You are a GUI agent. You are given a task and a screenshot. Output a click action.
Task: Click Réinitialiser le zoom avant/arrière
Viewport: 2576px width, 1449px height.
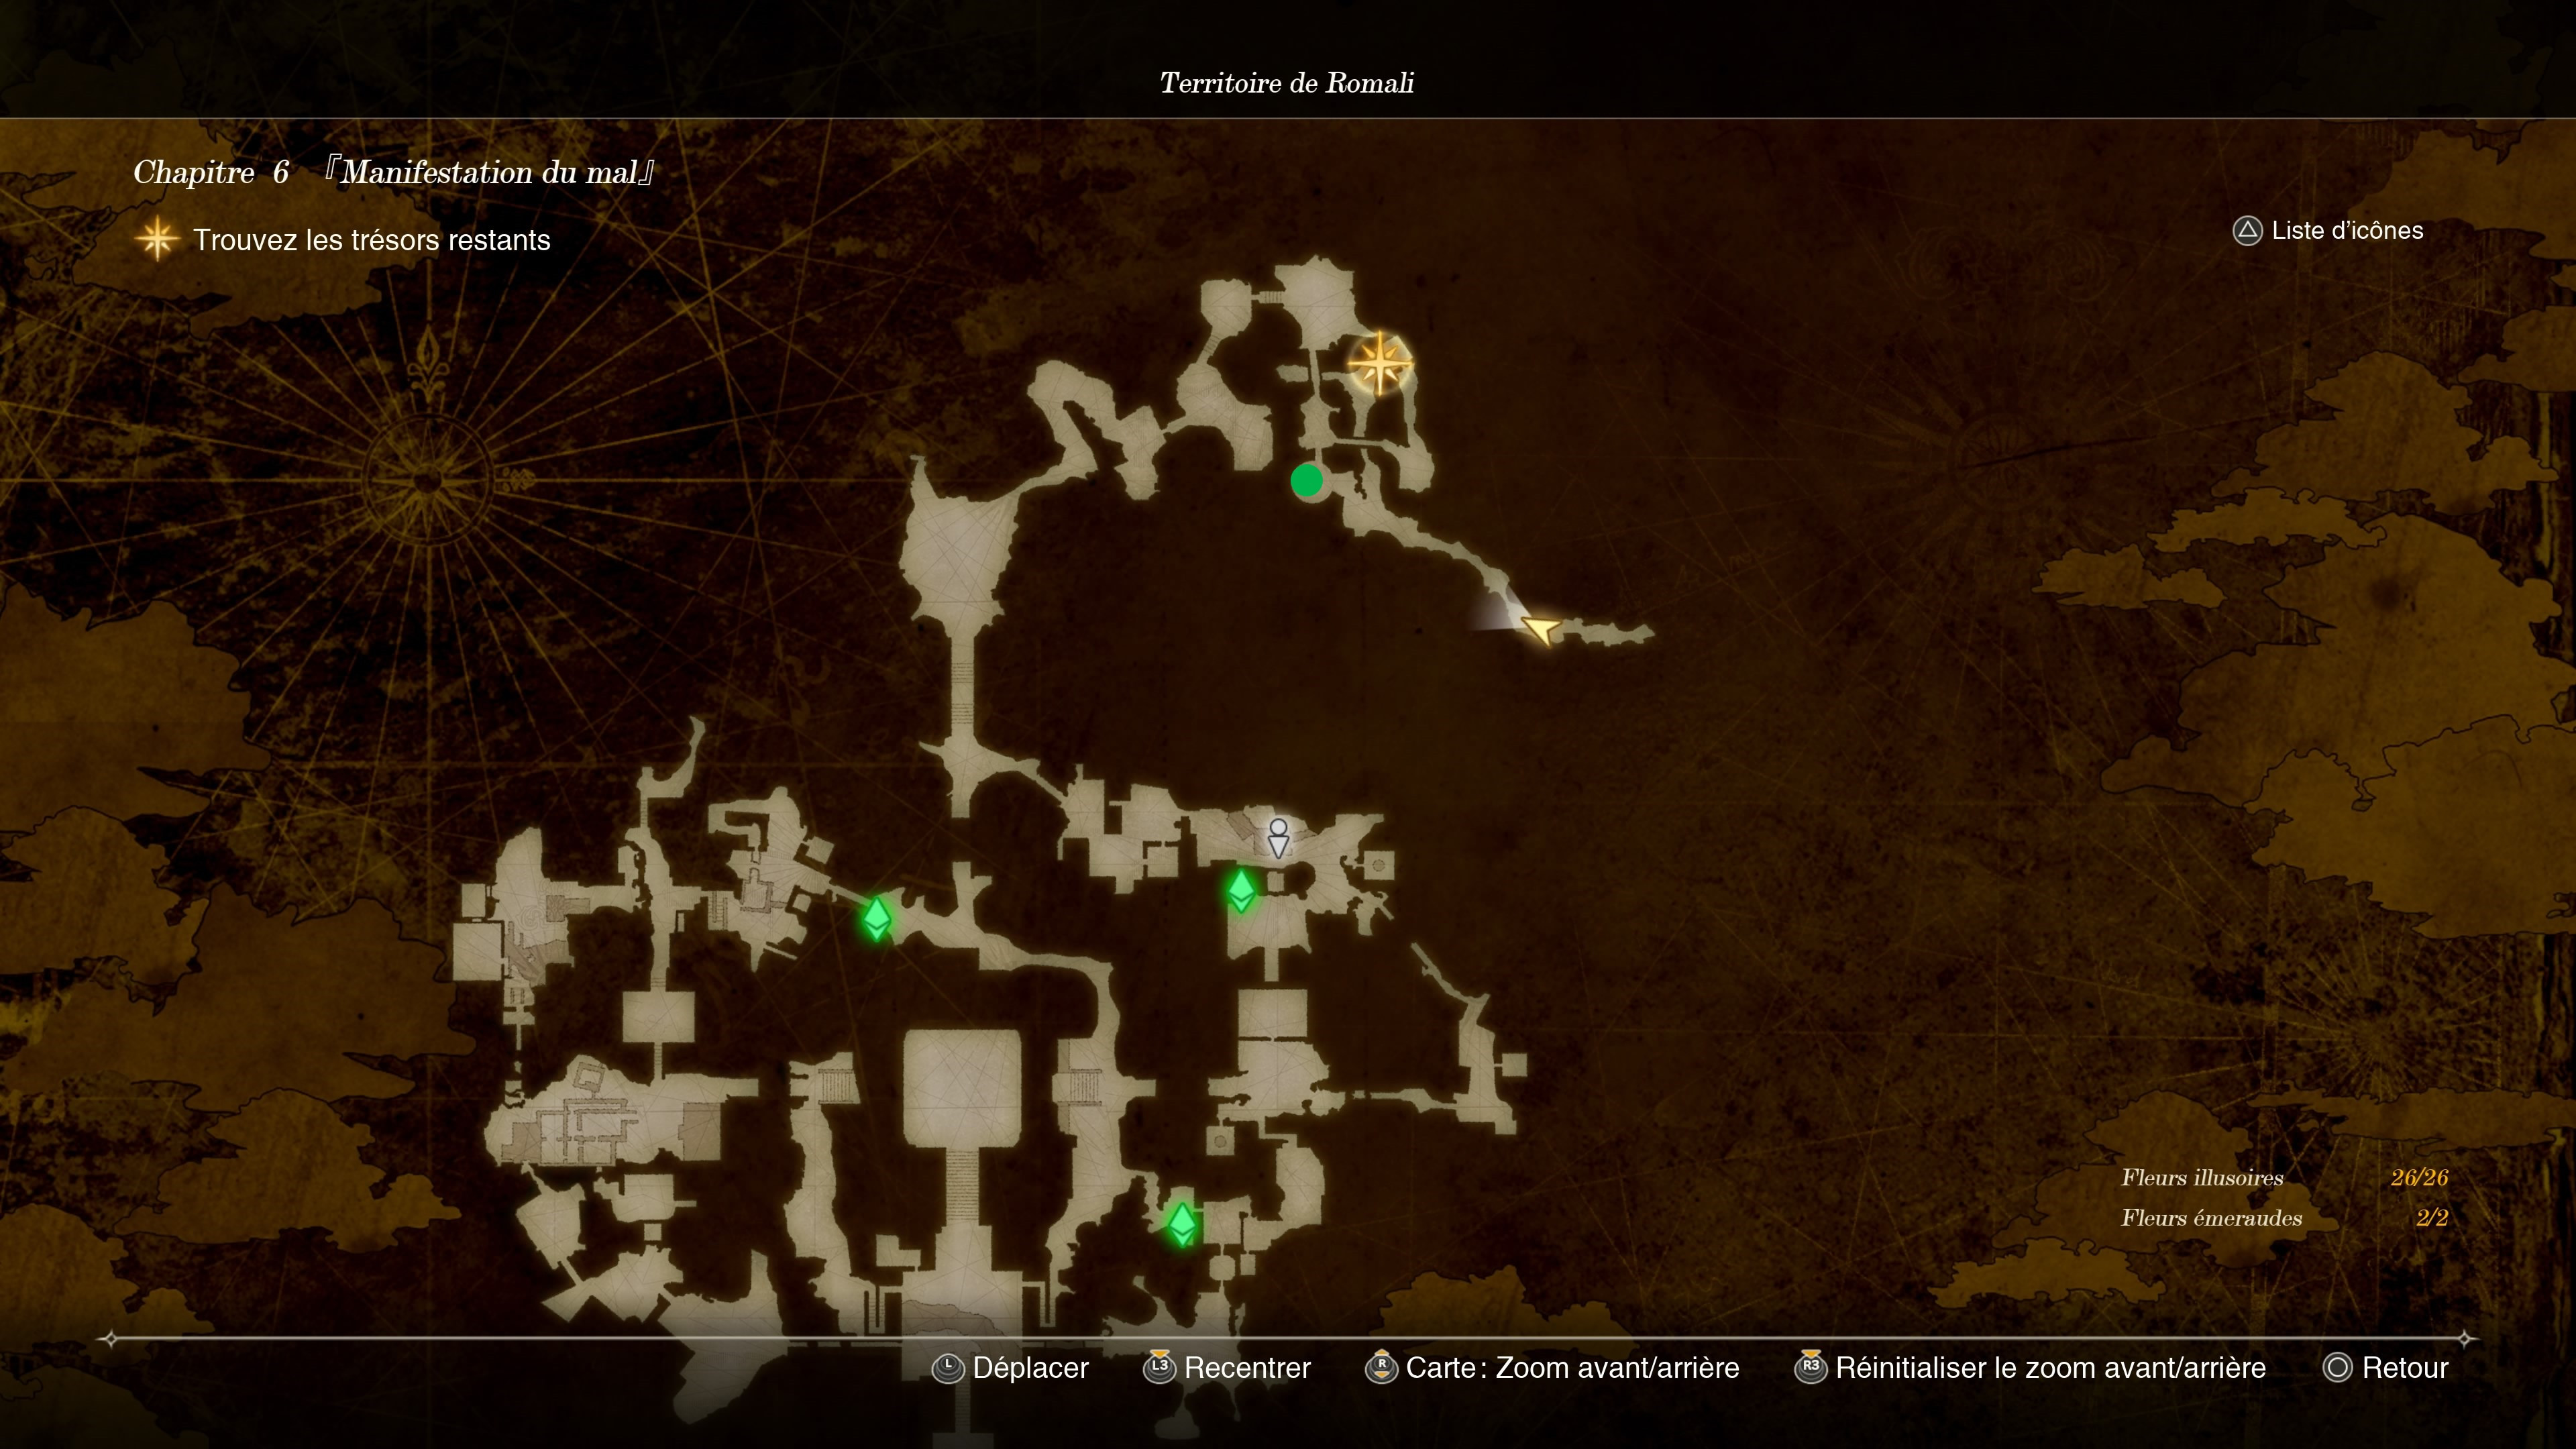[2050, 1367]
